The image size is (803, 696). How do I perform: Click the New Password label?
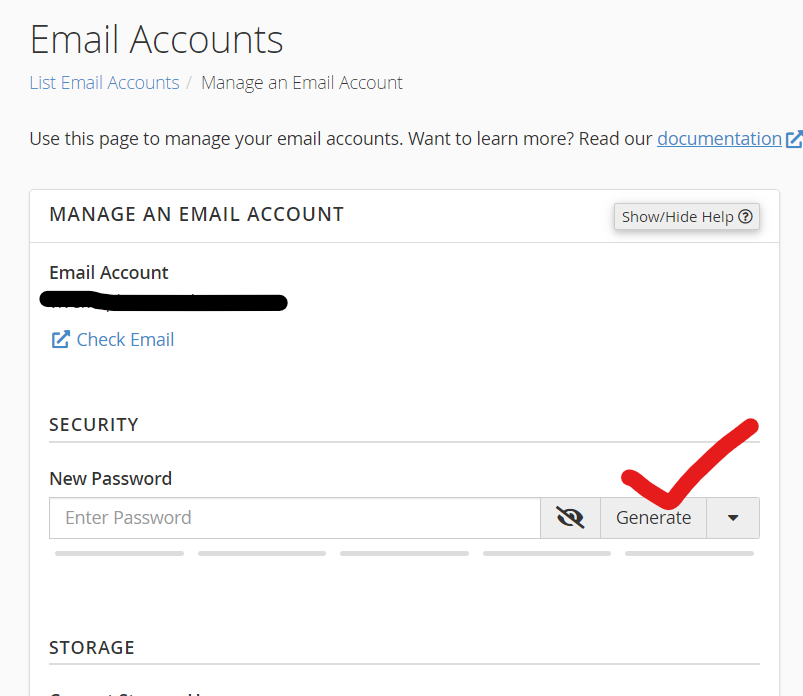111,478
